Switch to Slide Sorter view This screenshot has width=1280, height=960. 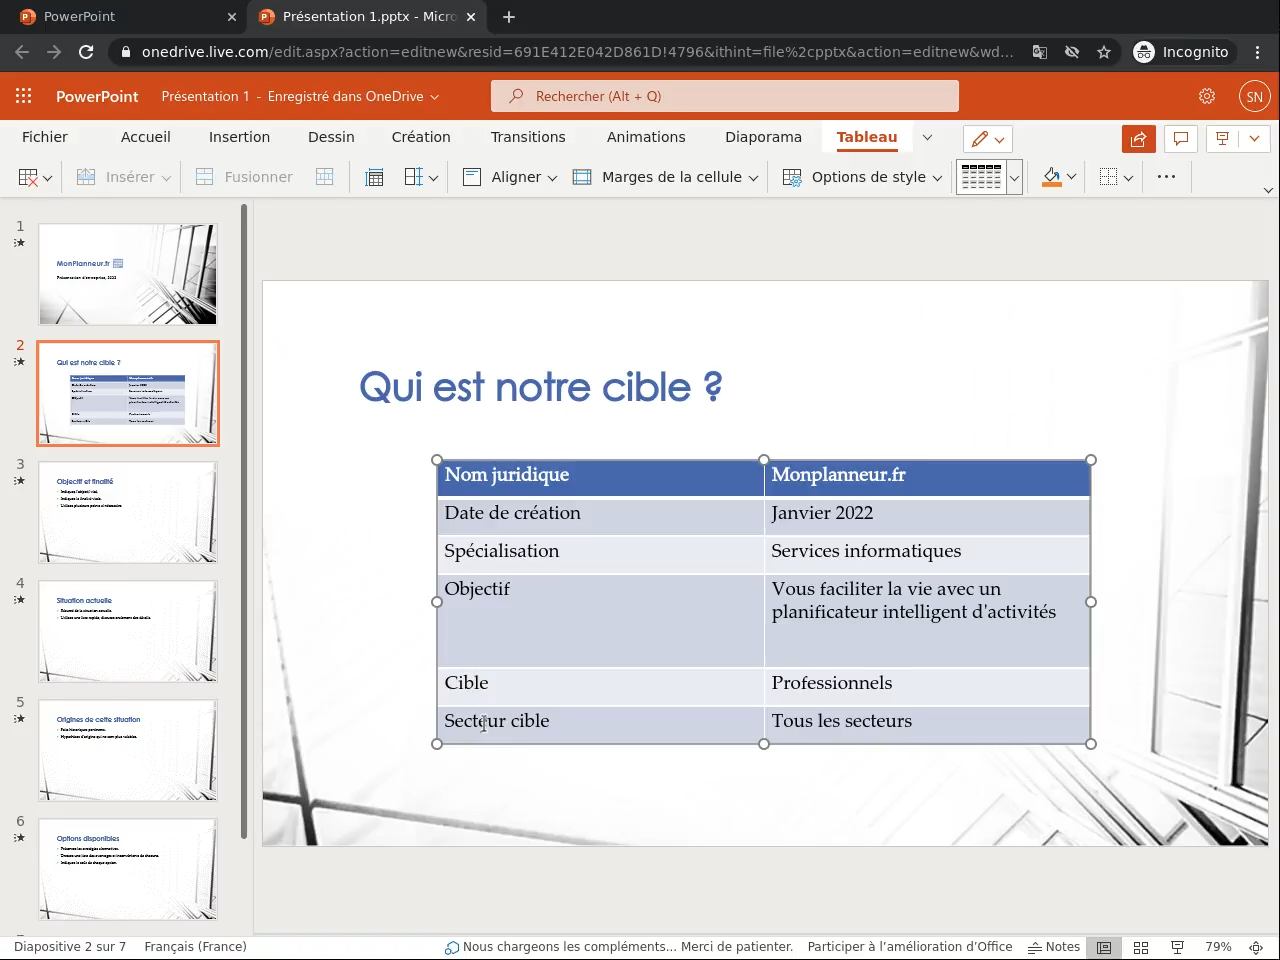point(1141,947)
